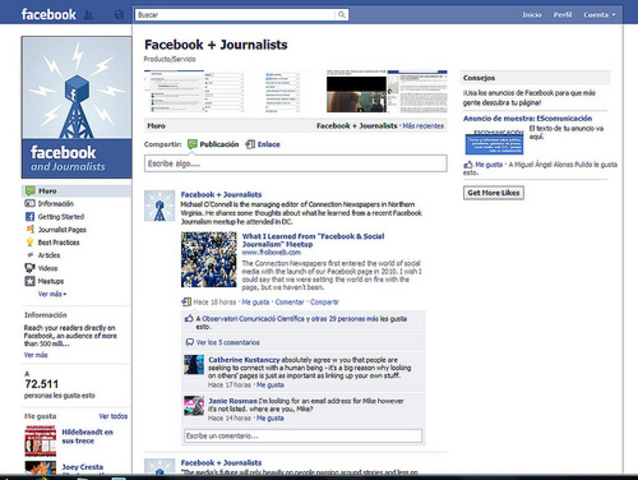Viewport: 638px width, 480px height.
Task: Open Janie Rosman profile link
Action: pyautogui.click(x=233, y=401)
